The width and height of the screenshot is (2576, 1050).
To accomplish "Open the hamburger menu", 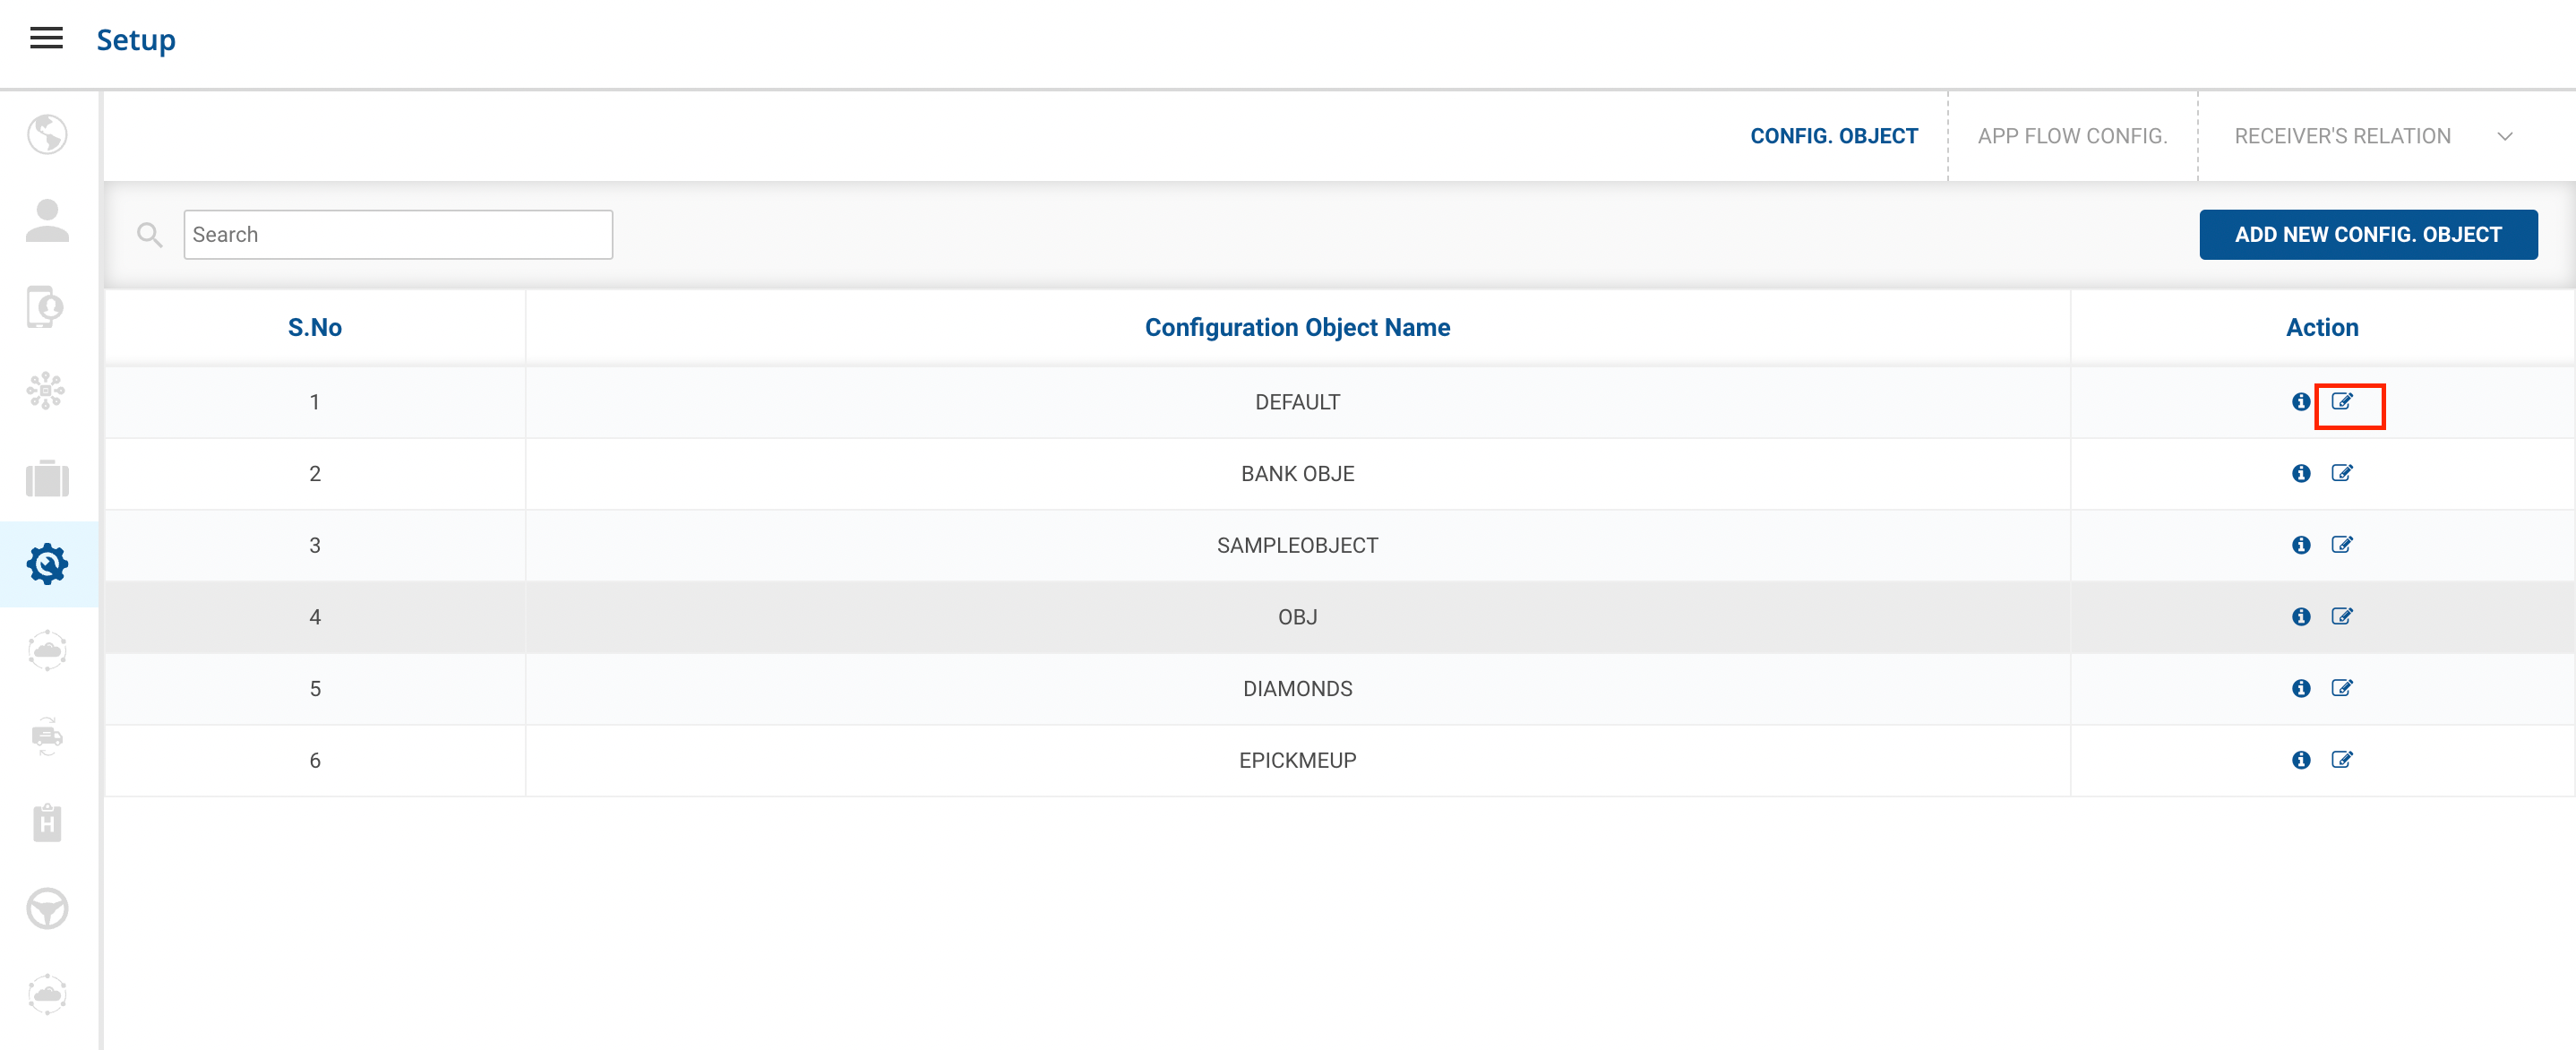I will (x=46, y=39).
